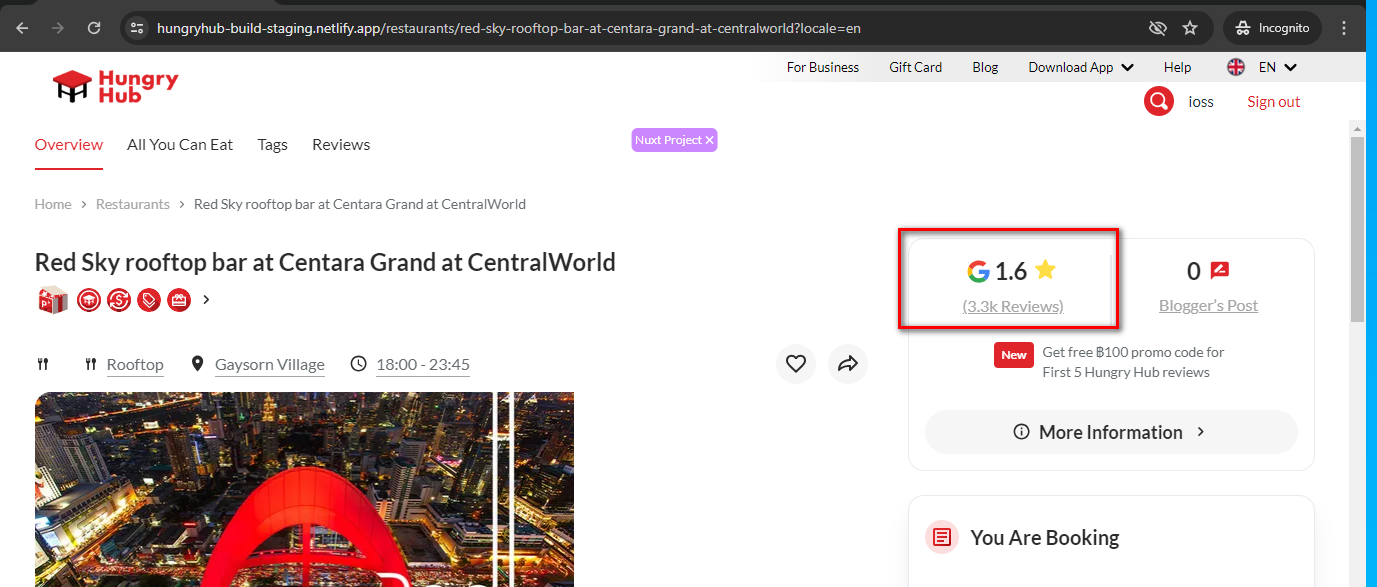Reload the page in browser
Image resolution: width=1377 pixels, height=587 pixels.
pyautogui.click(x=94, y=28)
